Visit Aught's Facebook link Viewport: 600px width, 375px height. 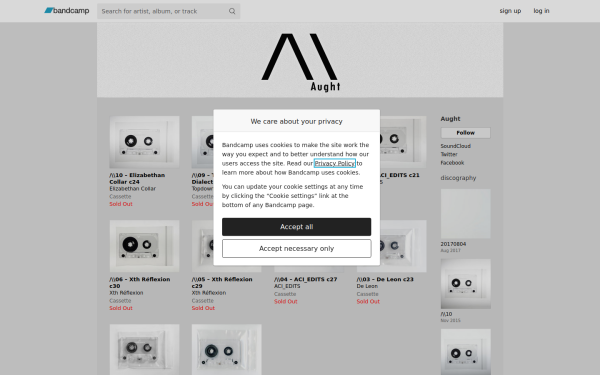pyautogui.click(x=452, y=163)
